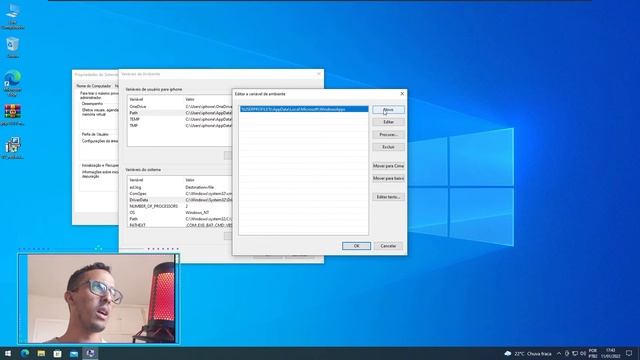Open the taskbar clock and date
This screenshot has height=360, width=640.
[611, 353]
